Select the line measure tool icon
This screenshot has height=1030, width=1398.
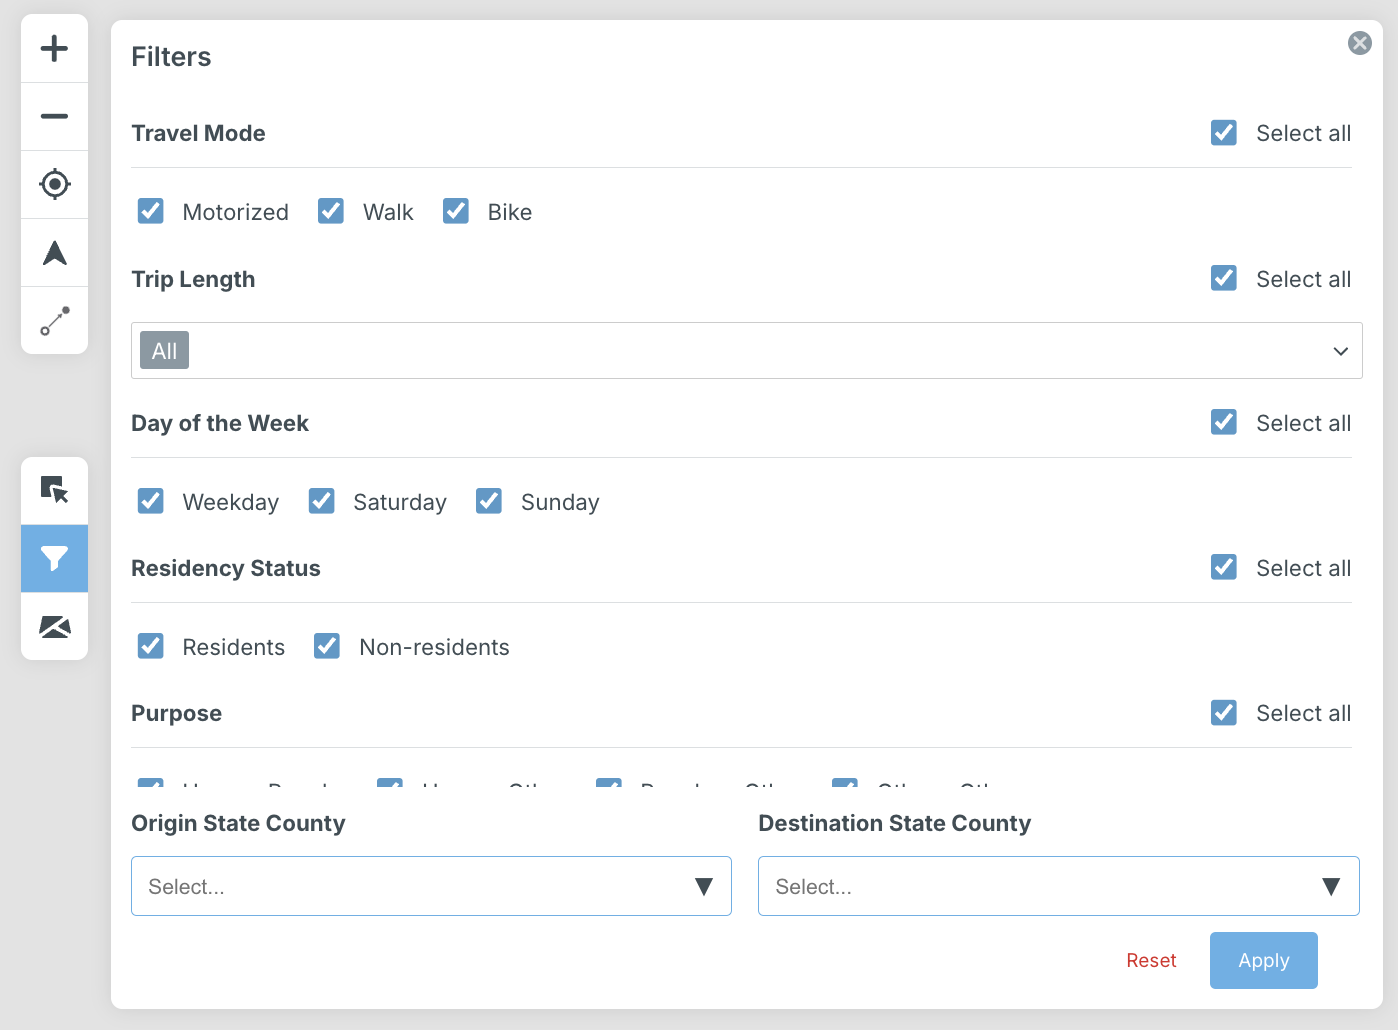tap(54, 321)
